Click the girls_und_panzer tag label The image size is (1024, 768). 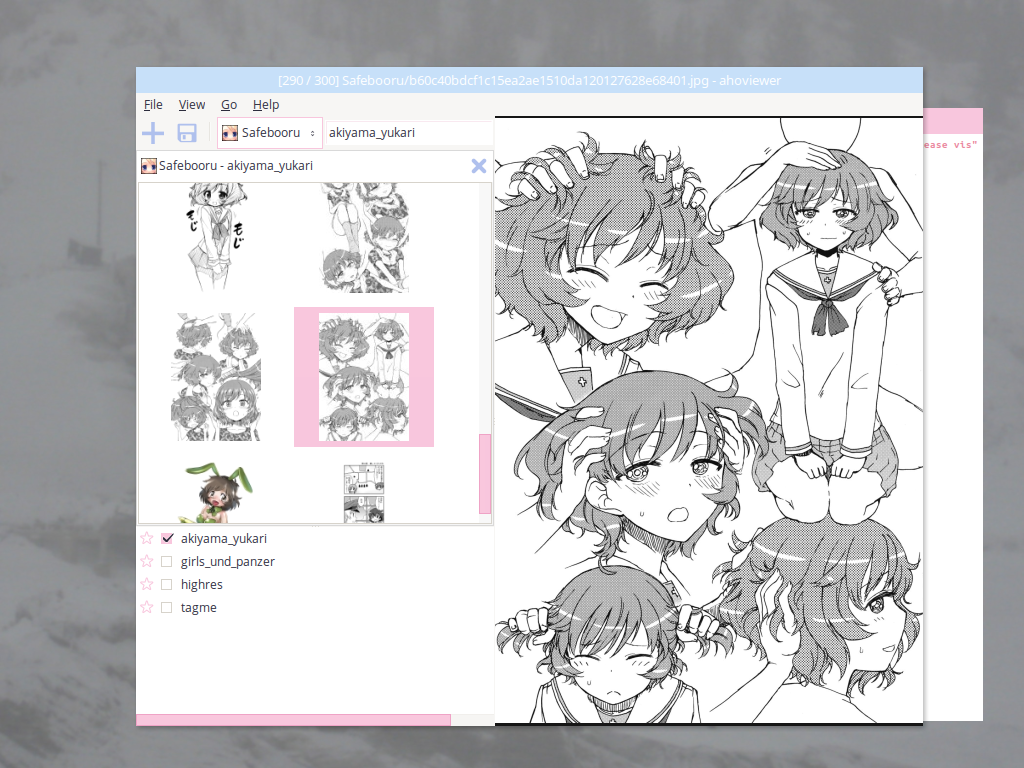(227, 561)
